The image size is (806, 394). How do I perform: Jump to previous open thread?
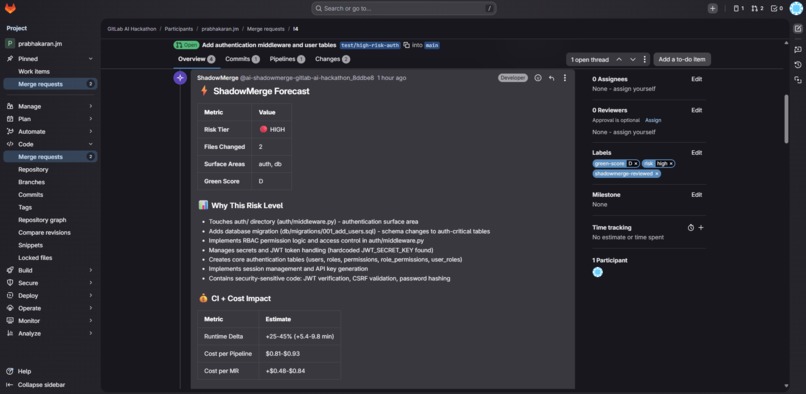[x=619, y=60]
